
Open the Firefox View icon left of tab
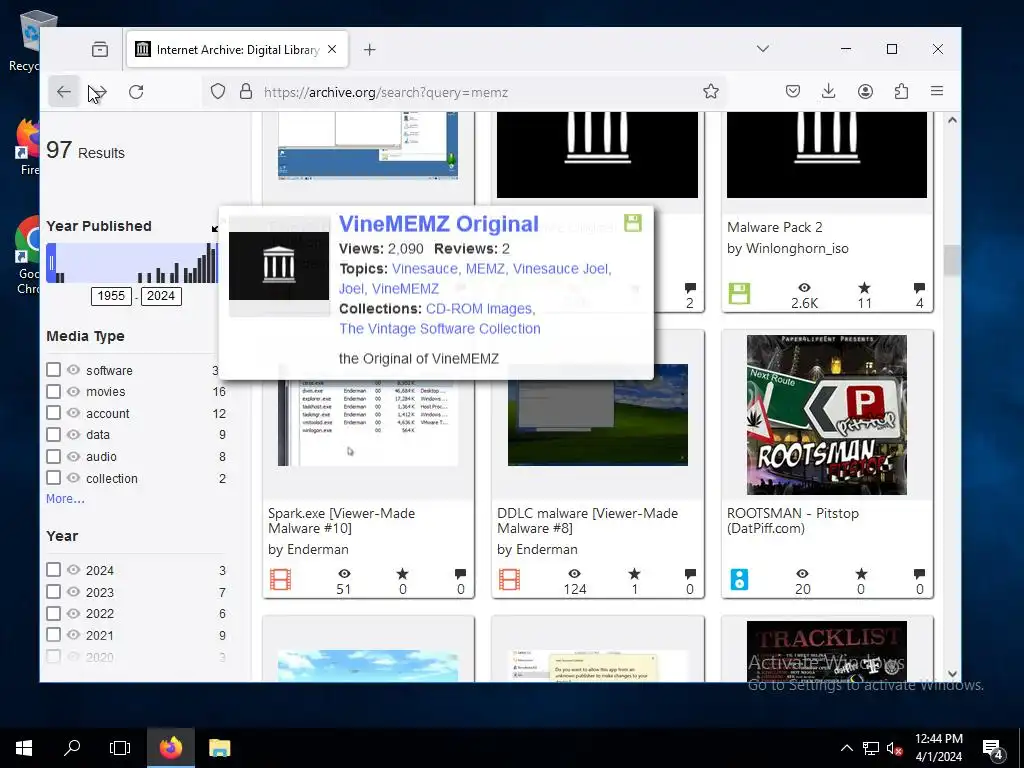100,50
